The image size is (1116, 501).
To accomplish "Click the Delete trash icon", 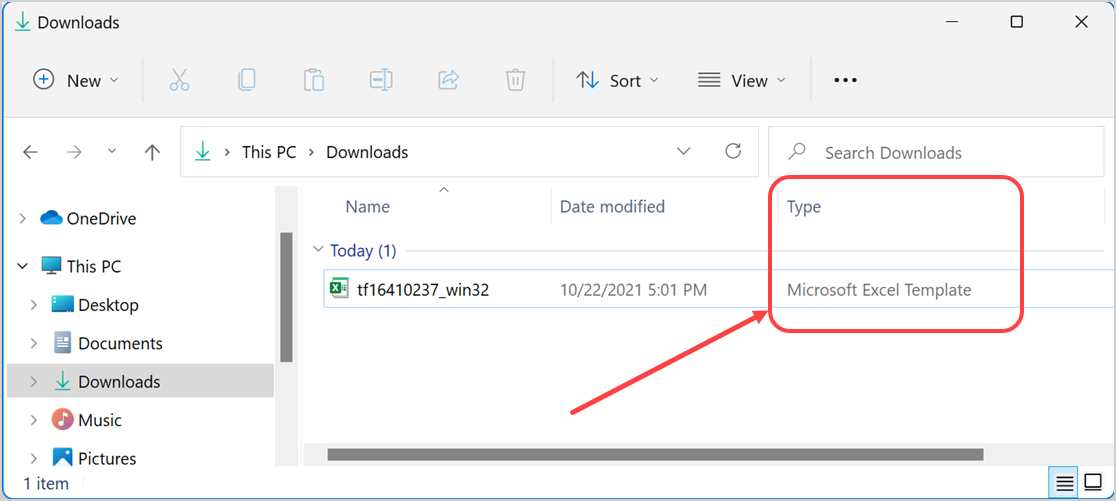I will (515, 80).
